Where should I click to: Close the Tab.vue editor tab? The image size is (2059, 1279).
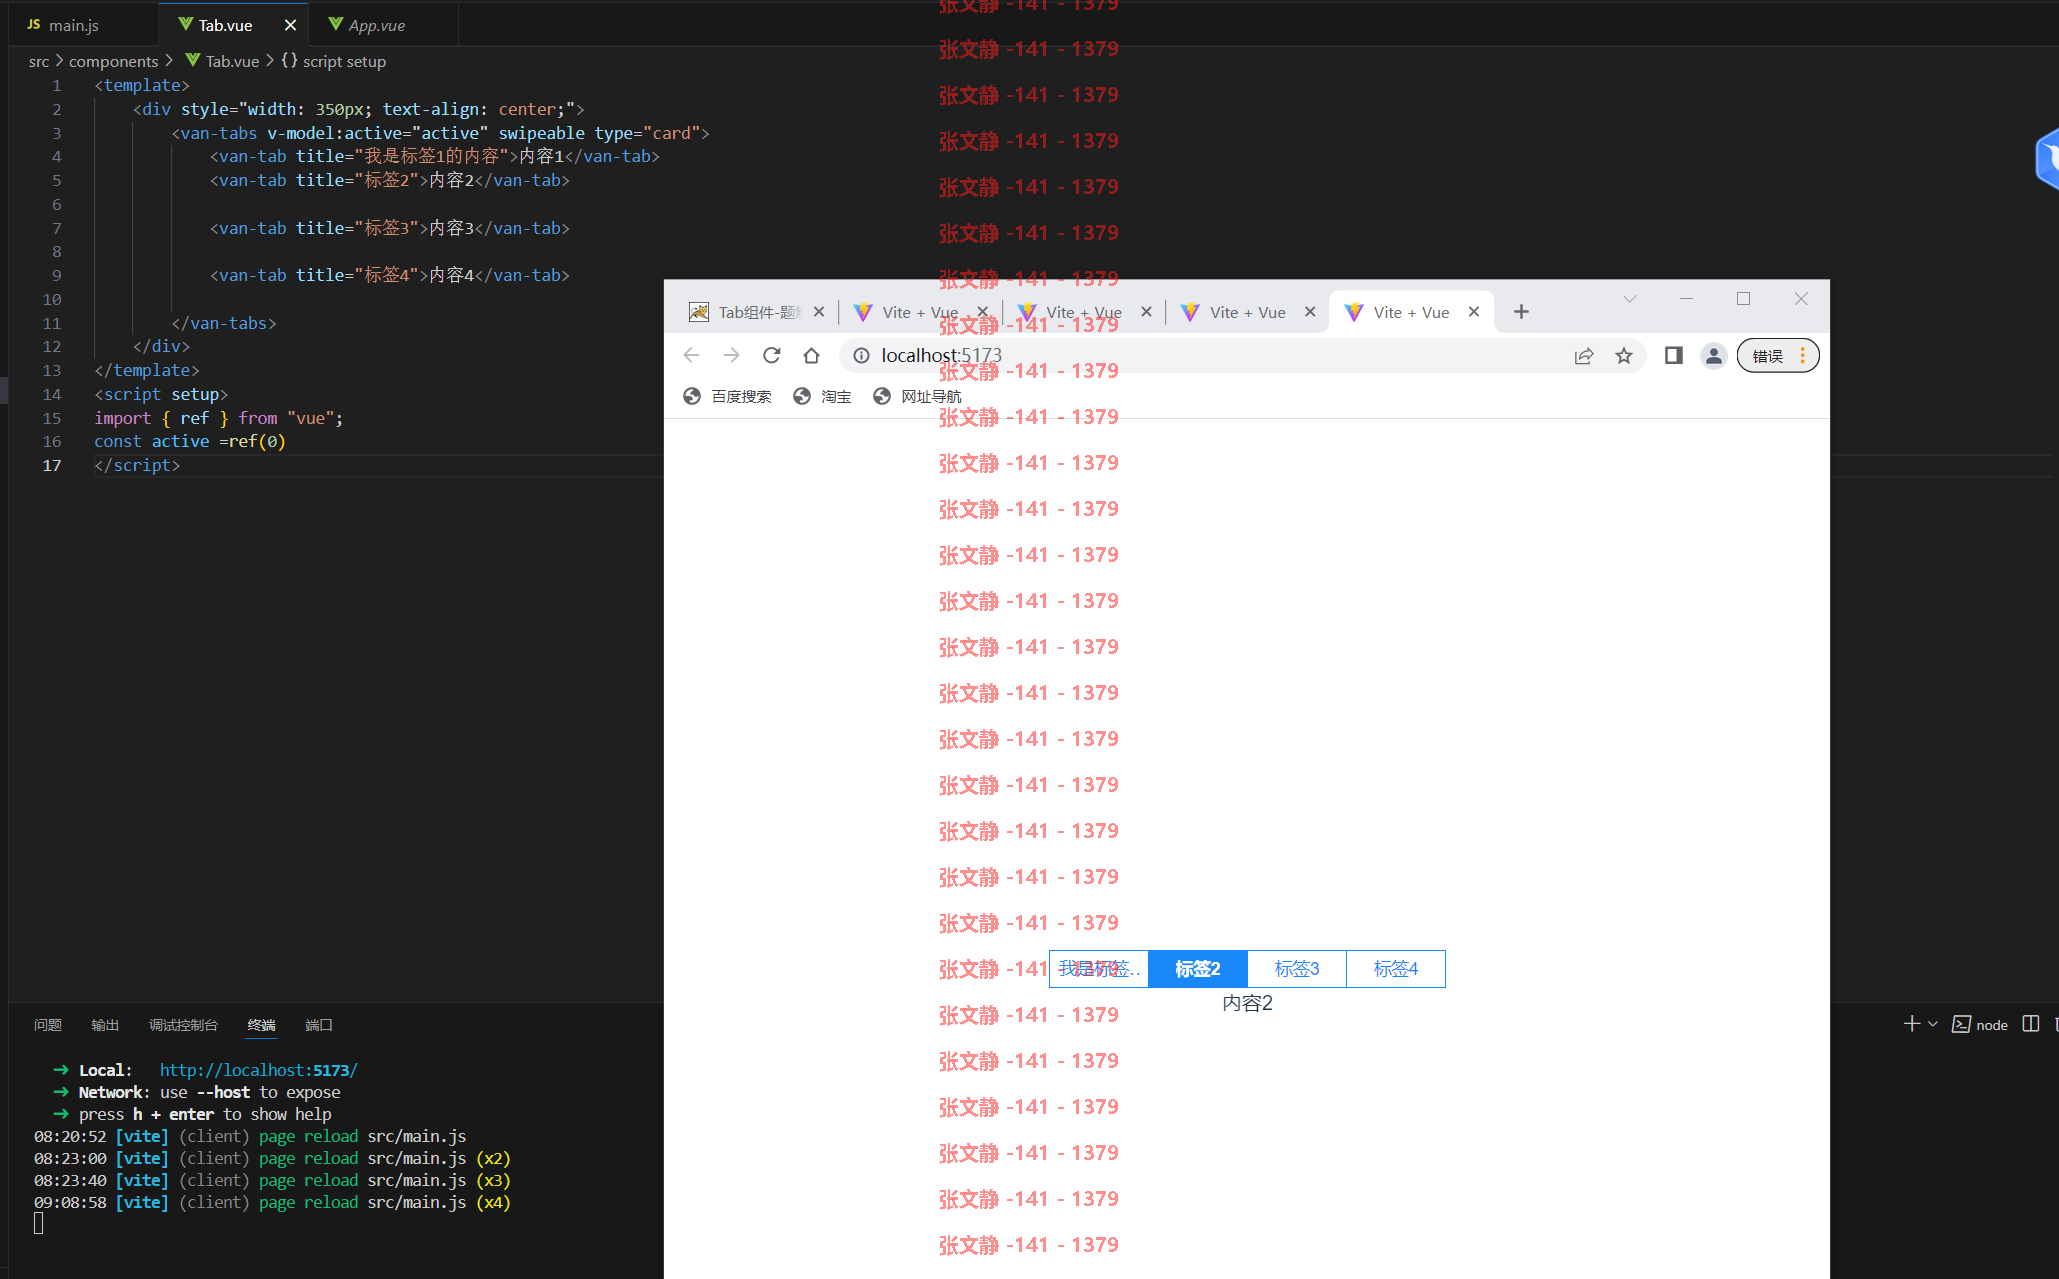(290, 25)
